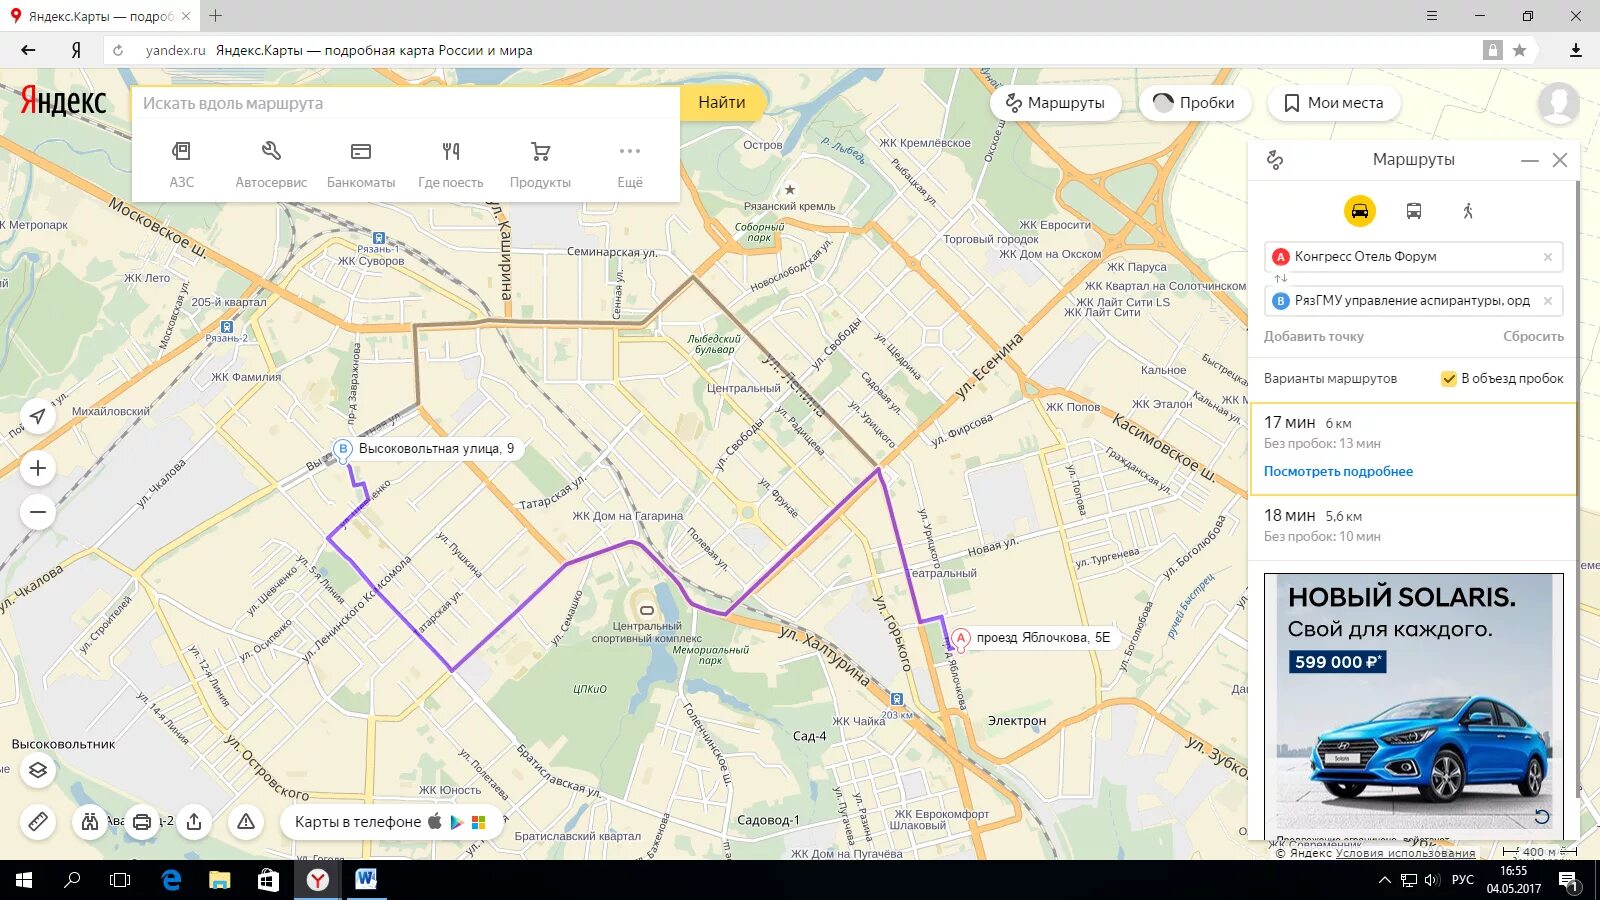1600x900 pixels.
Task: Reload the page with refresh icon
Action: click(x=118, y=50)
